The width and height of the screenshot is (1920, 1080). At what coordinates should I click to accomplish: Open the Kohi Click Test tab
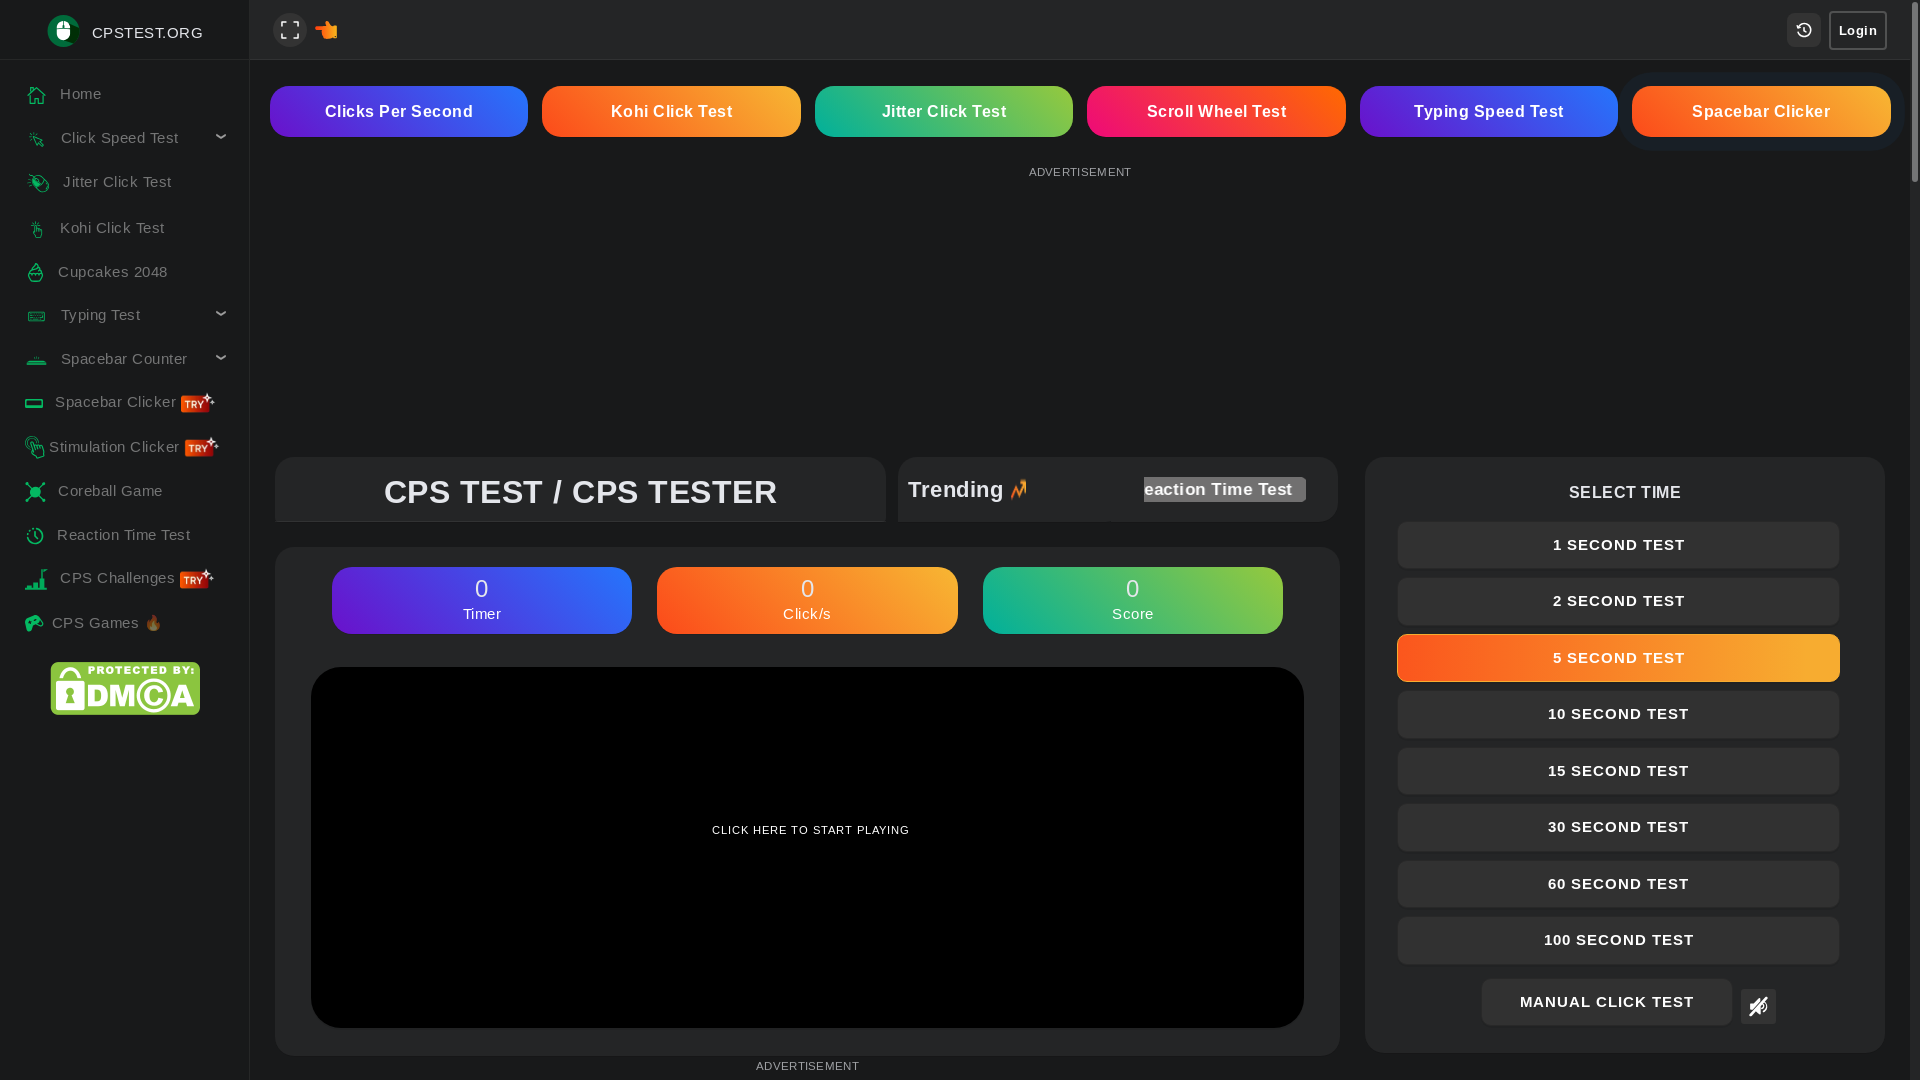click(671, 111)
